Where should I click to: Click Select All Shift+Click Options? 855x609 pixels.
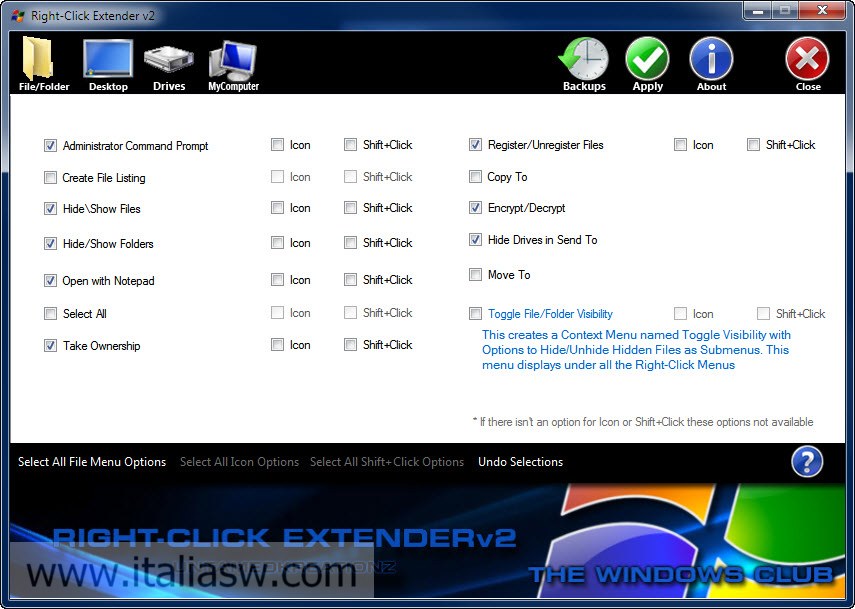tap(387, 462)
